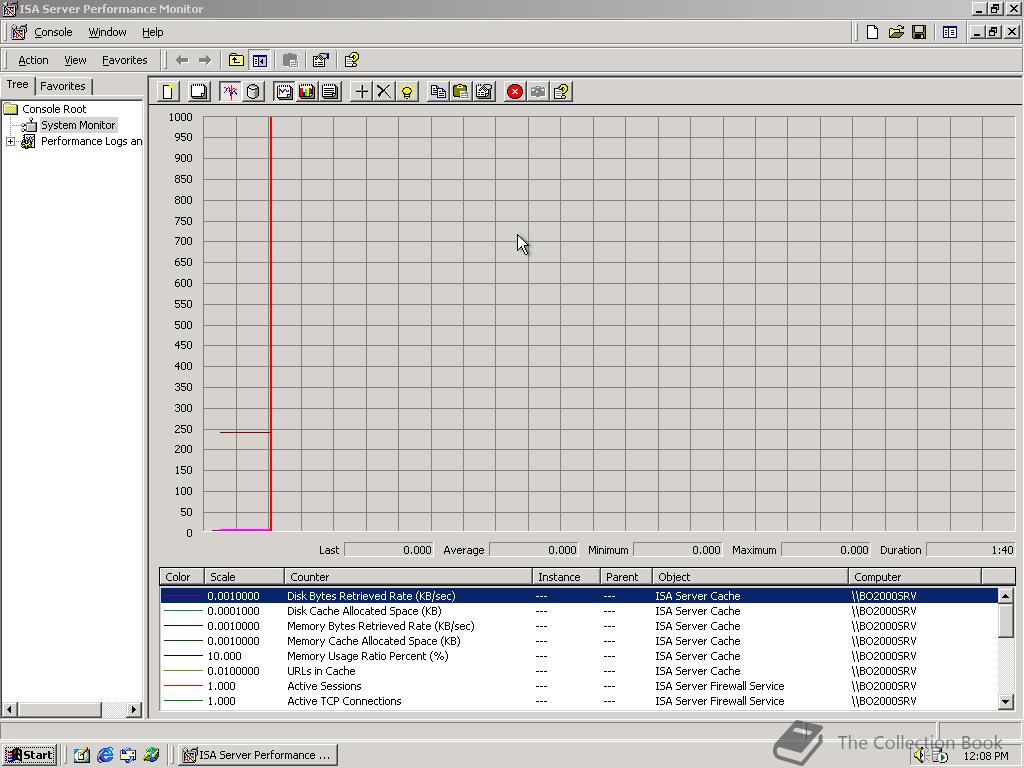Screen dimensions: 1024x768
Task: Open the Console menu
Action: coord(53,32)
